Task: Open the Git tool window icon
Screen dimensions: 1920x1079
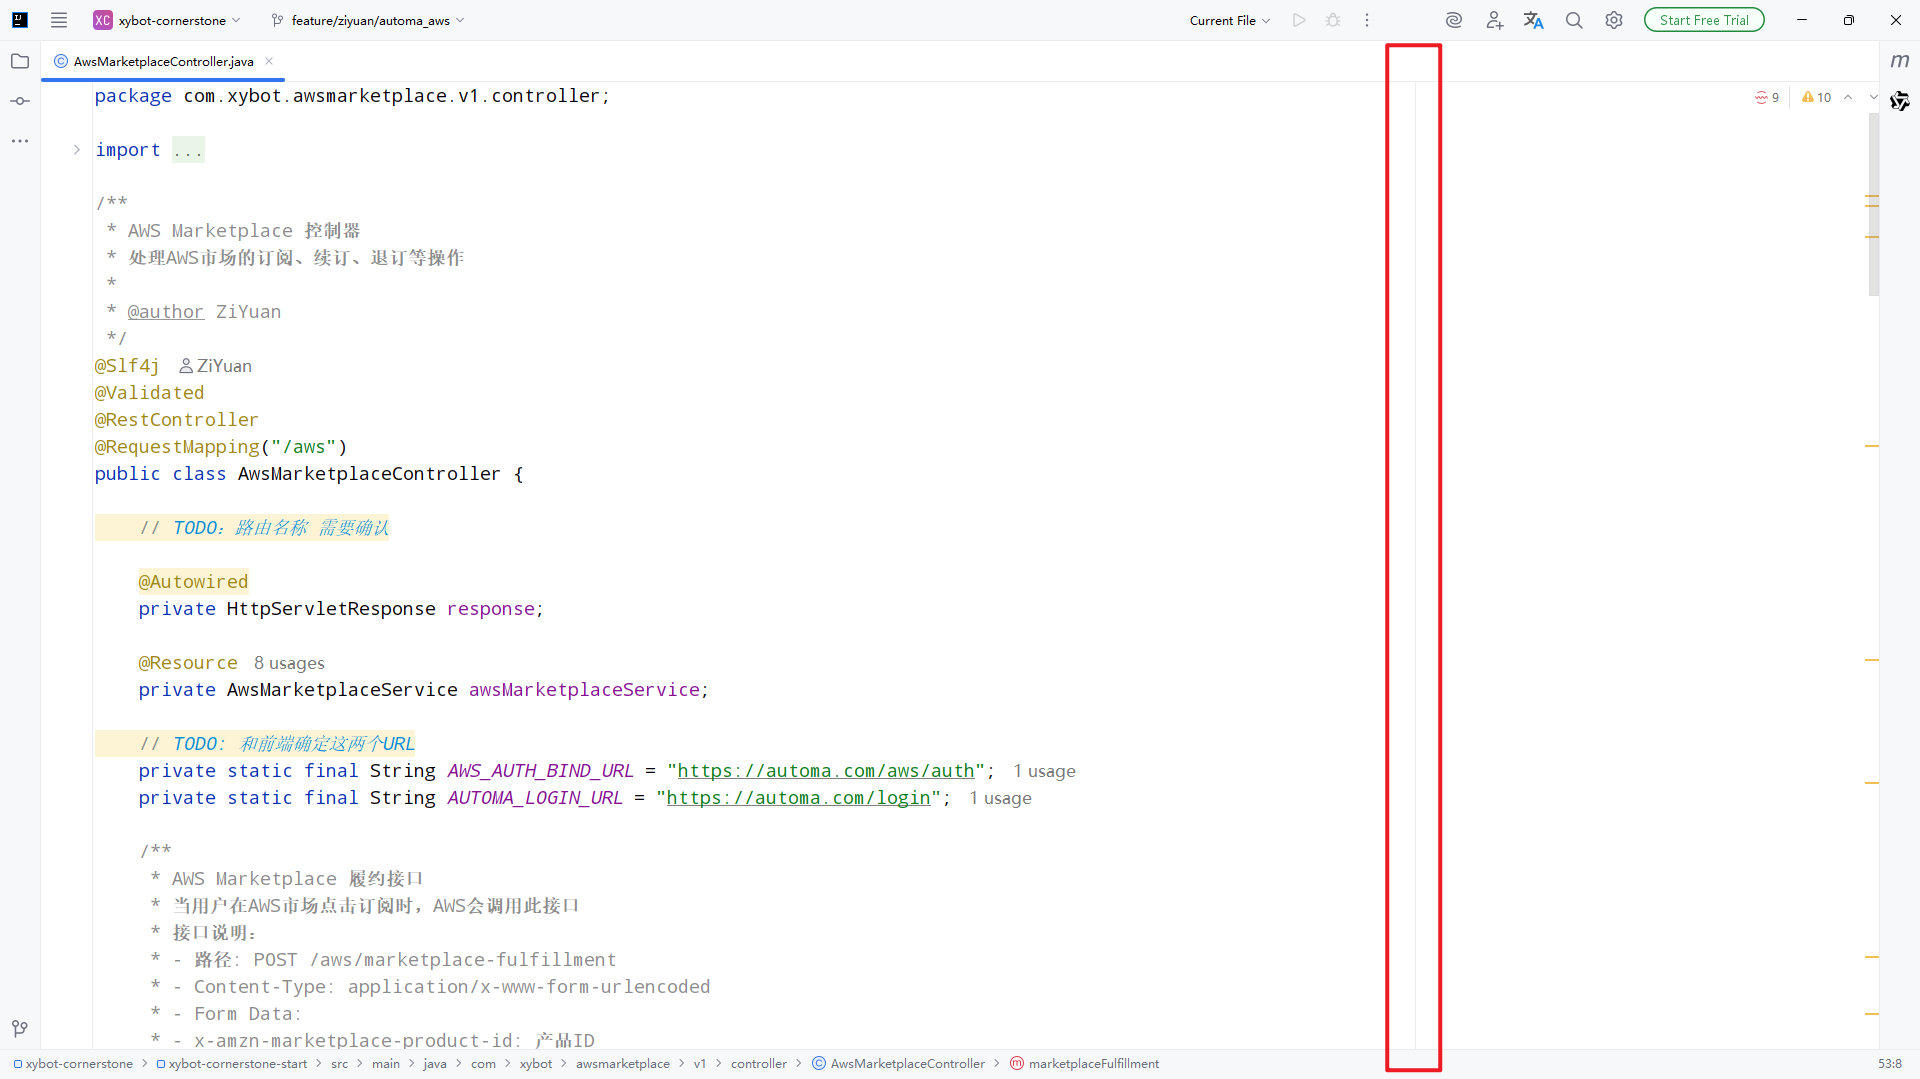Action: coord(20,1028)
